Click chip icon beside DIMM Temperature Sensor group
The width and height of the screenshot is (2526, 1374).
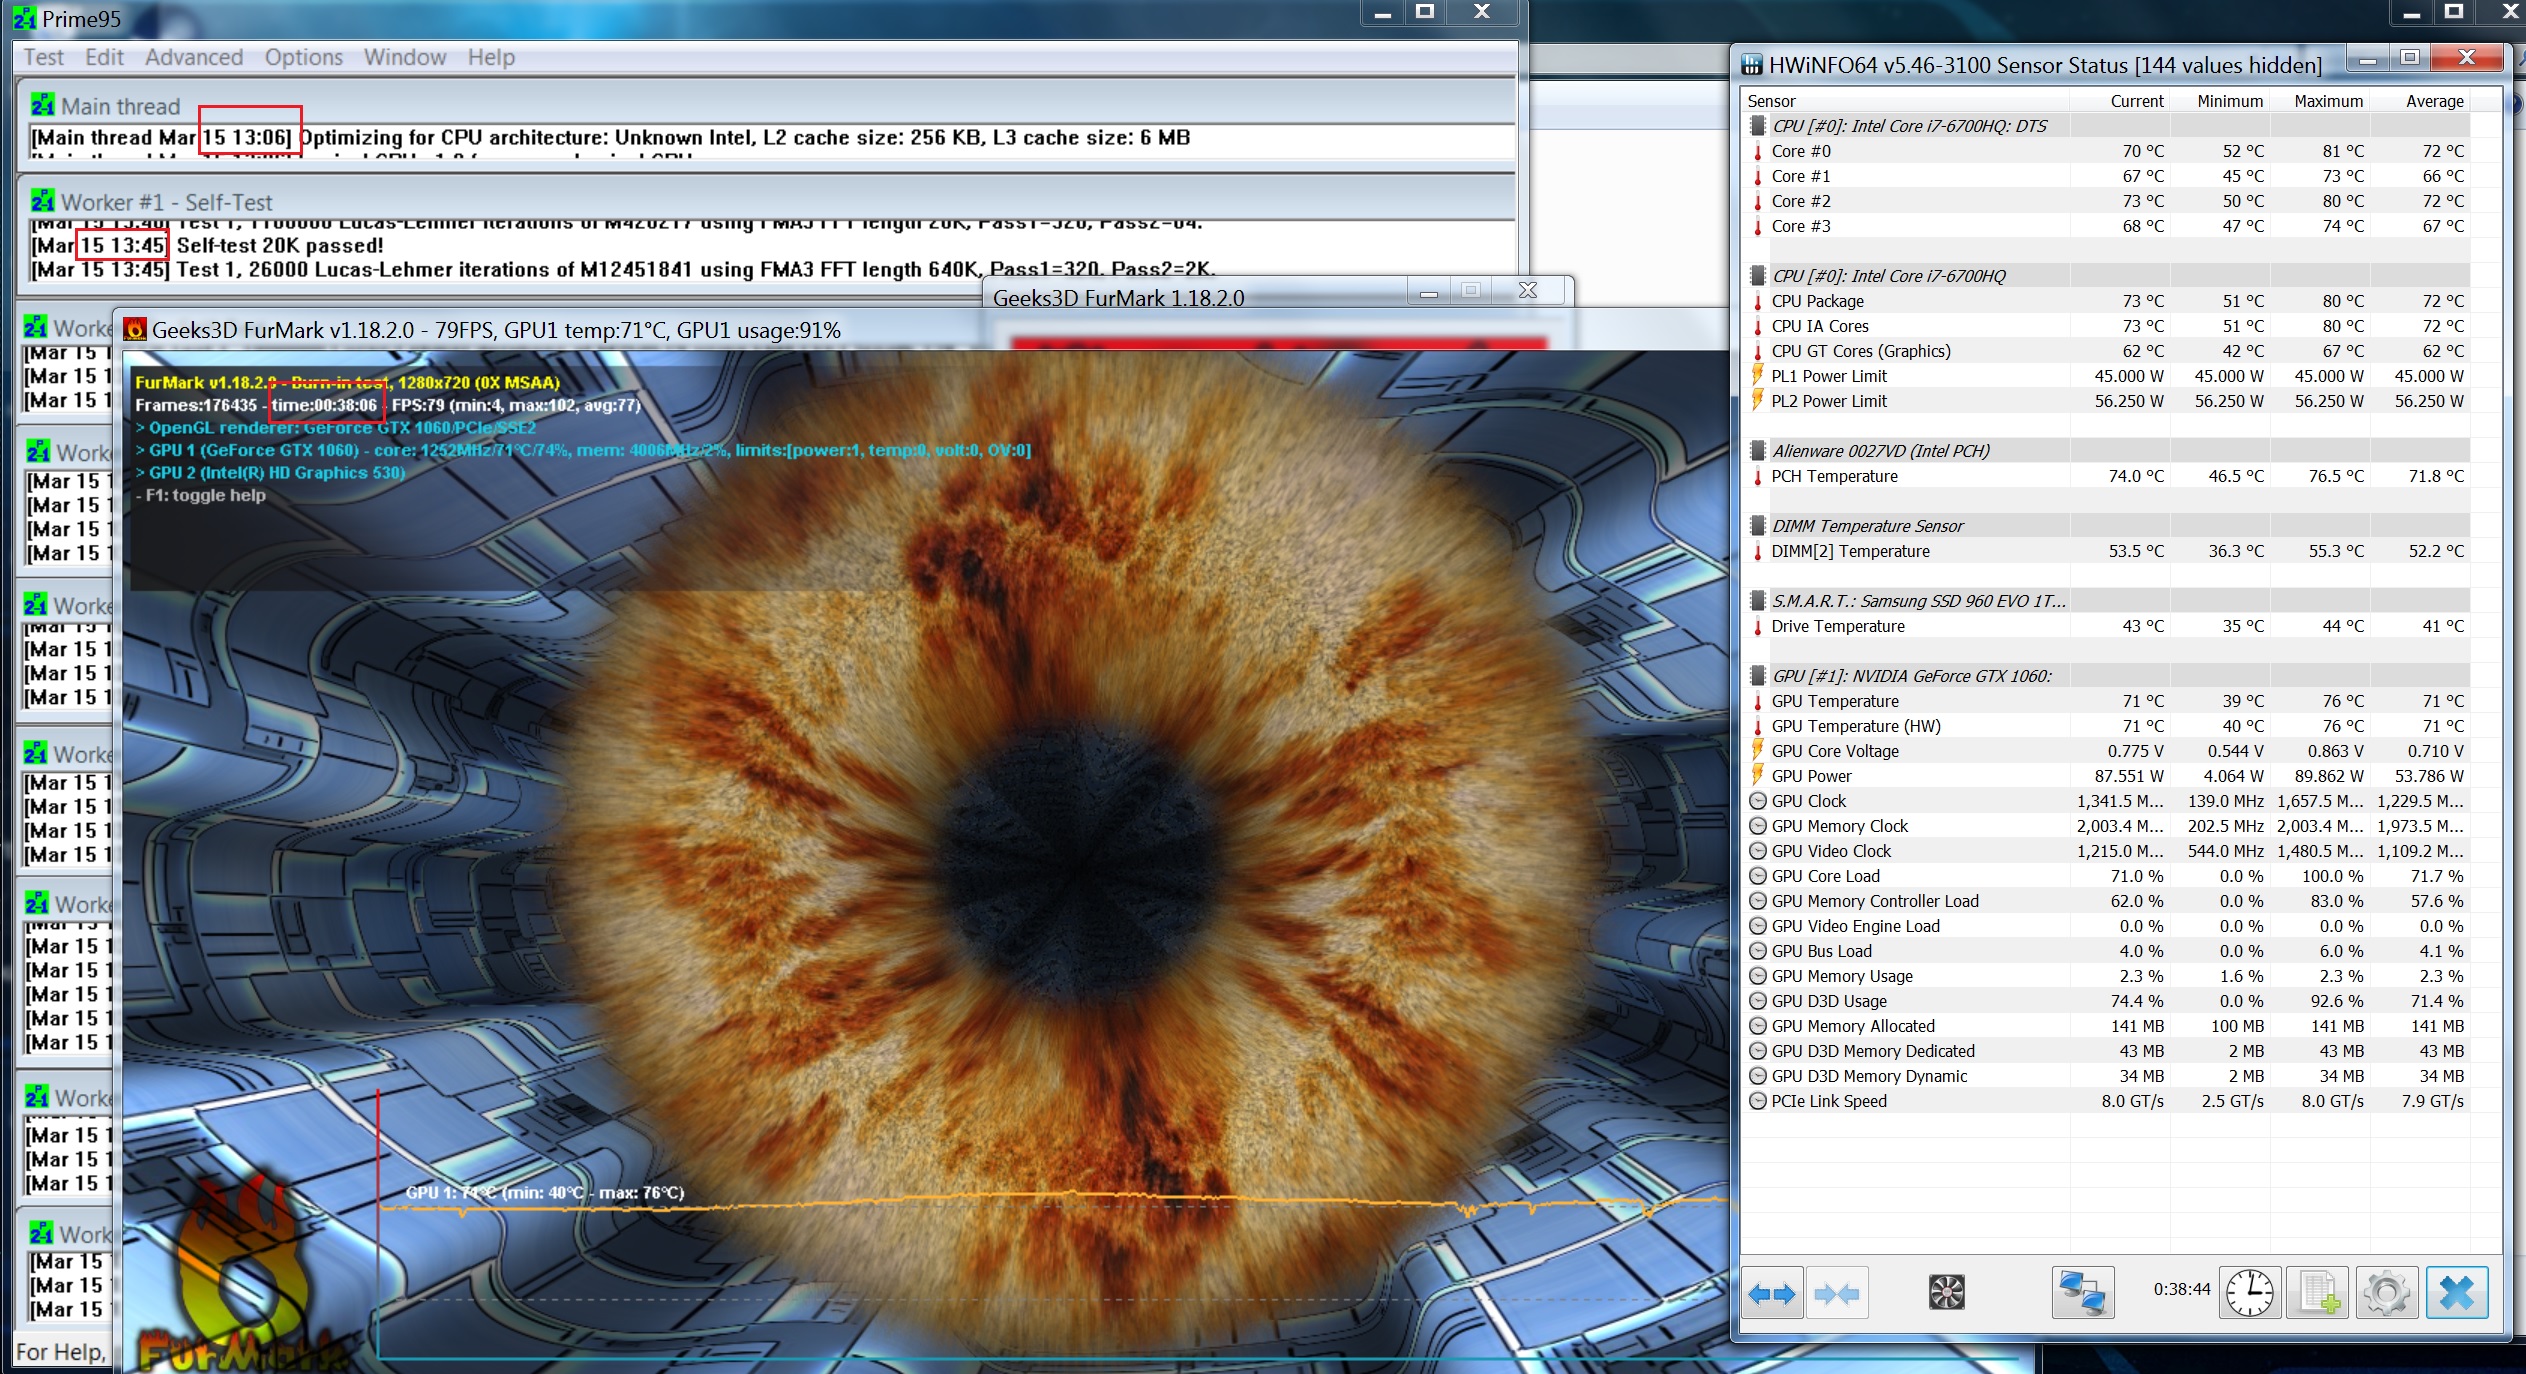coord(1757,526)
